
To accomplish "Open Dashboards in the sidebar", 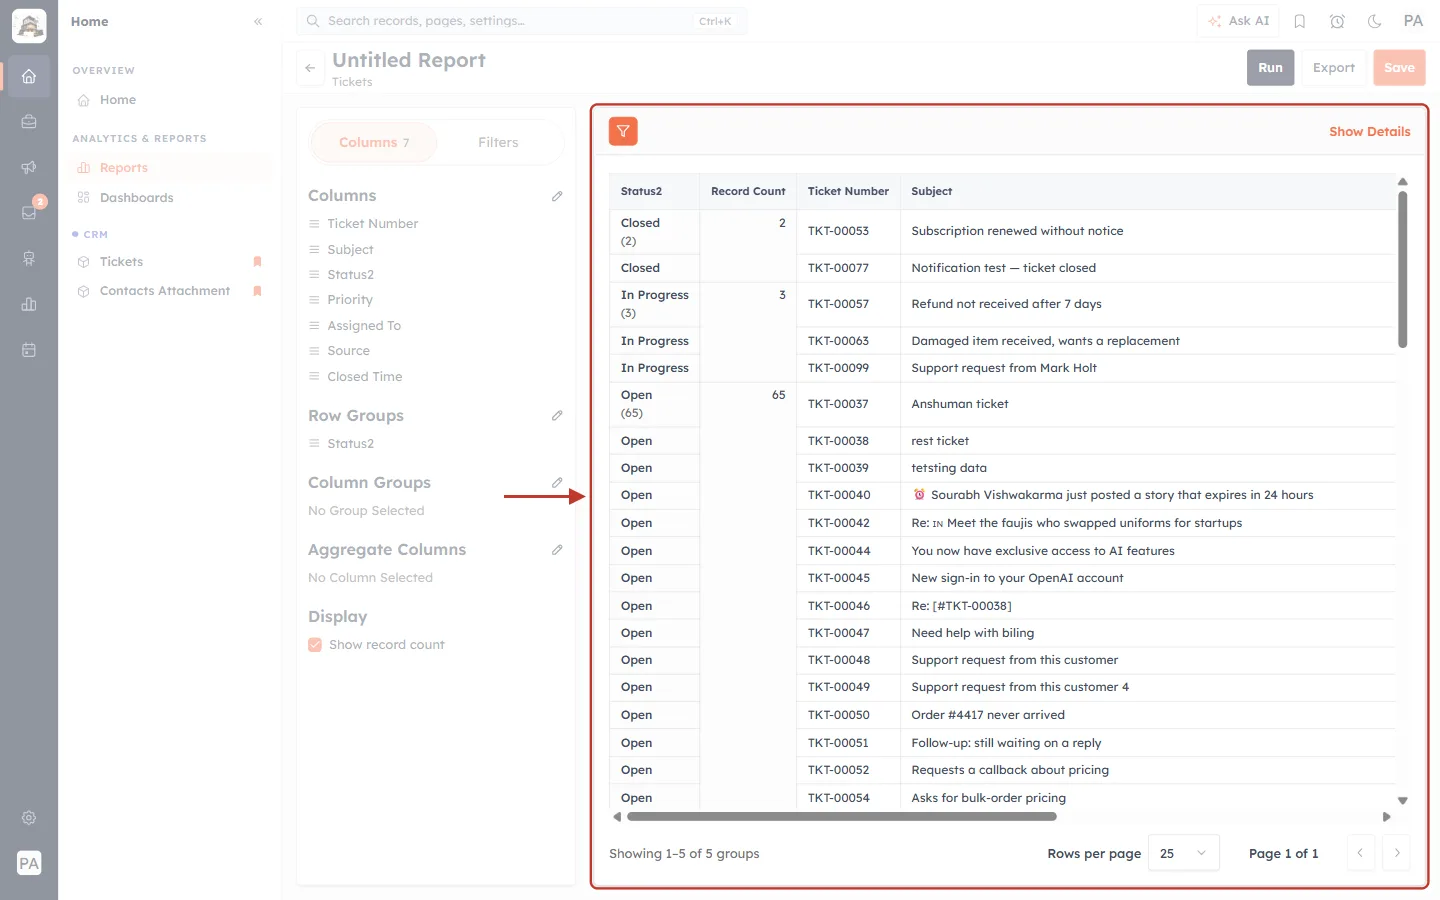I will coord(170,198).
